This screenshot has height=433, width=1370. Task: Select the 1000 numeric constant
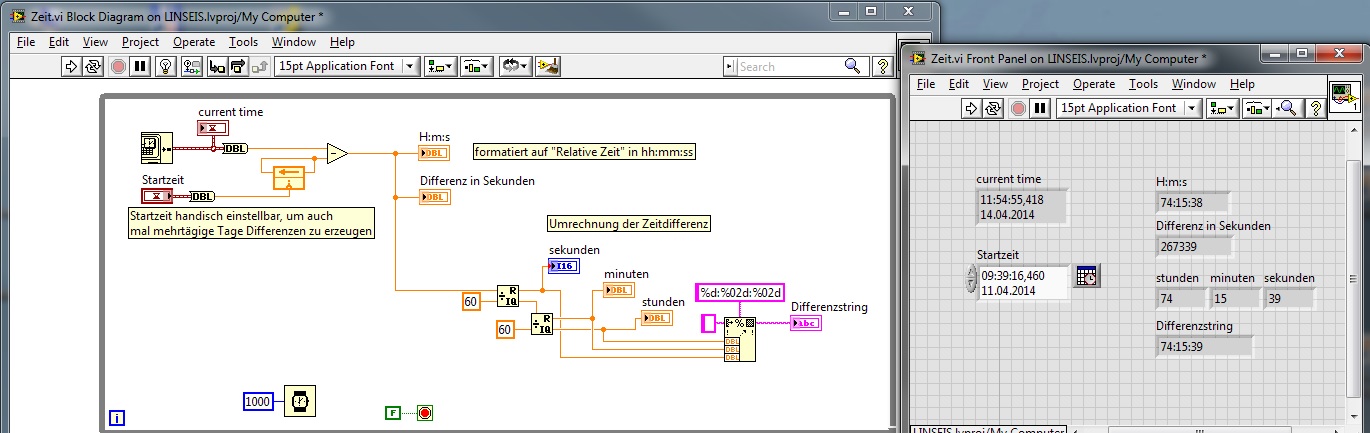point(258,401)
